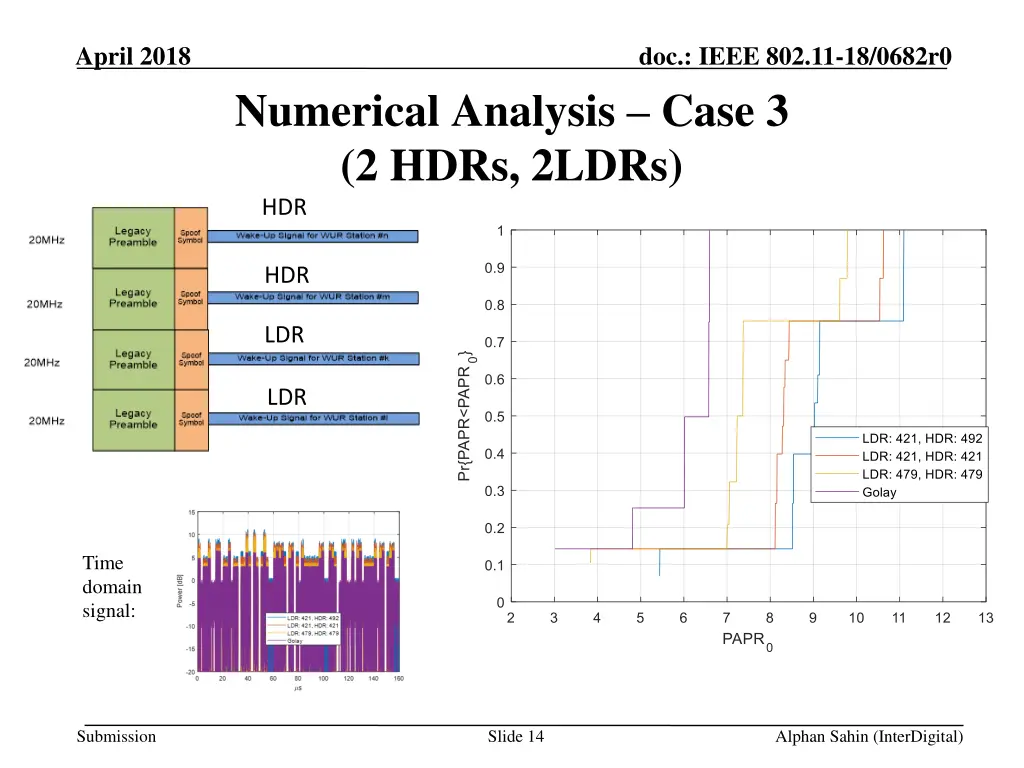1024x768 pixels.
Task: Click the "Golay" entry in CDF chart legend
Action: pyautogui.click(x=879, y=492)
